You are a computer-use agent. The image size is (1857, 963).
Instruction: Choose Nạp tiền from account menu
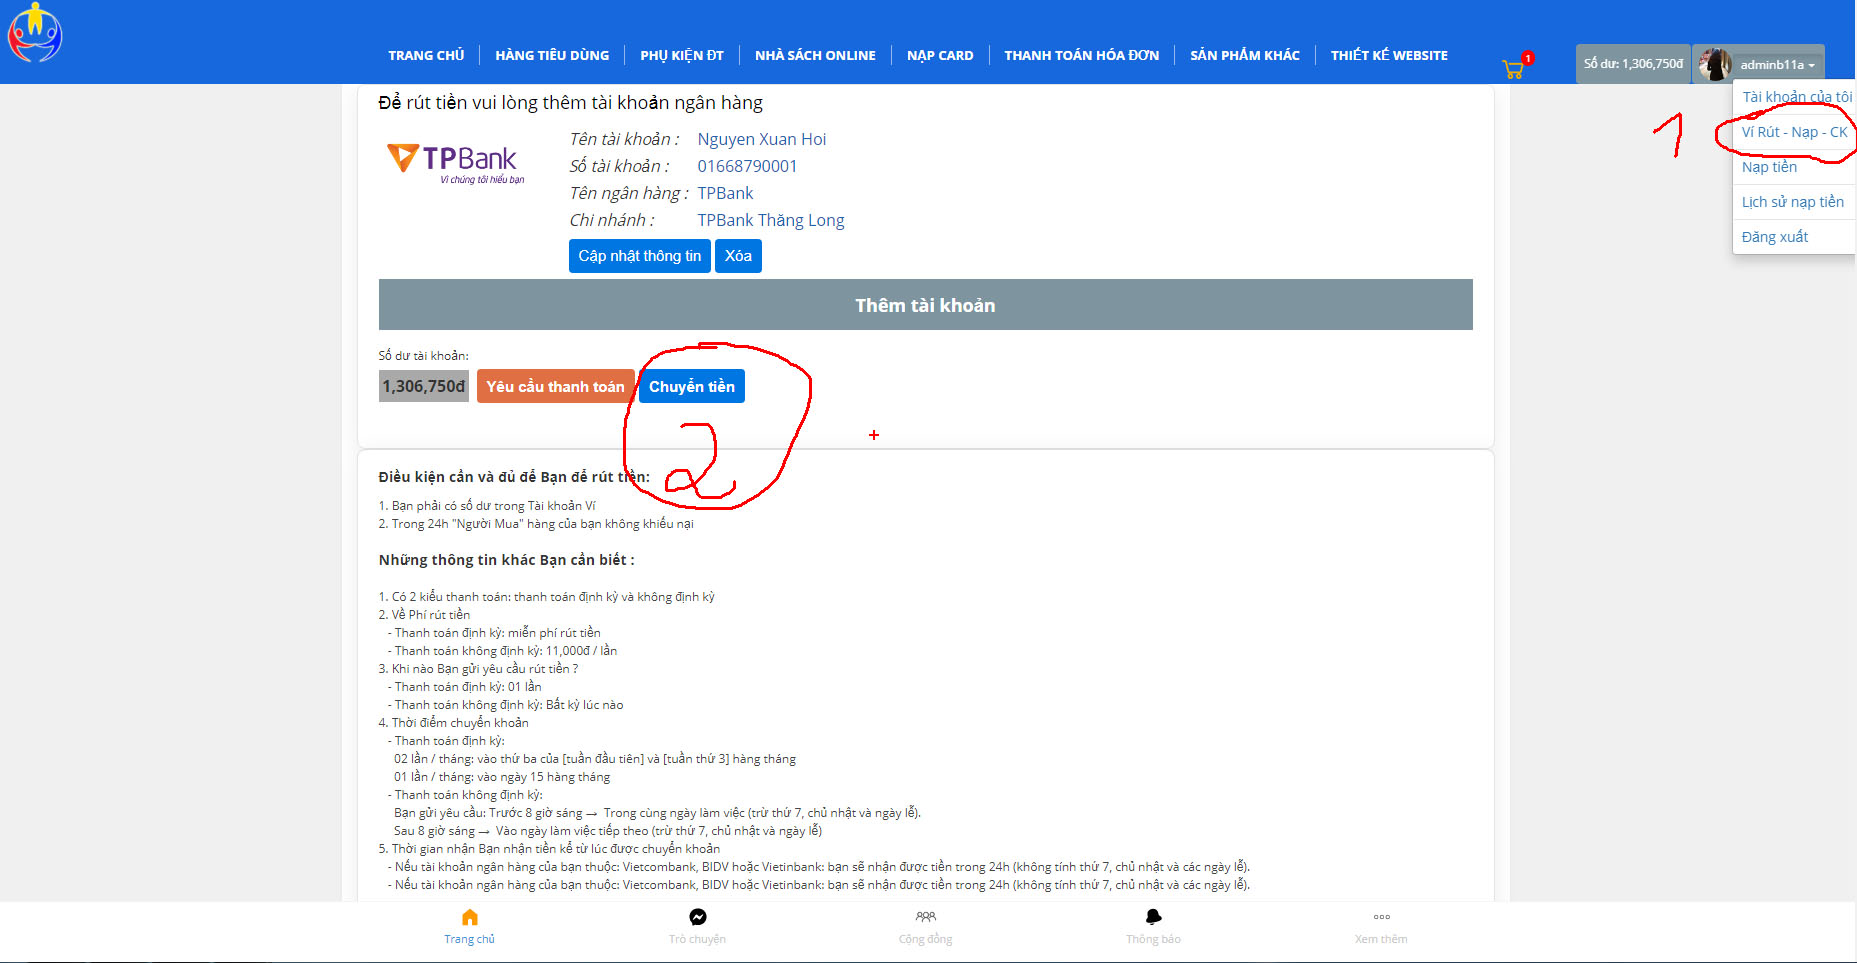tap(1769, 167)
